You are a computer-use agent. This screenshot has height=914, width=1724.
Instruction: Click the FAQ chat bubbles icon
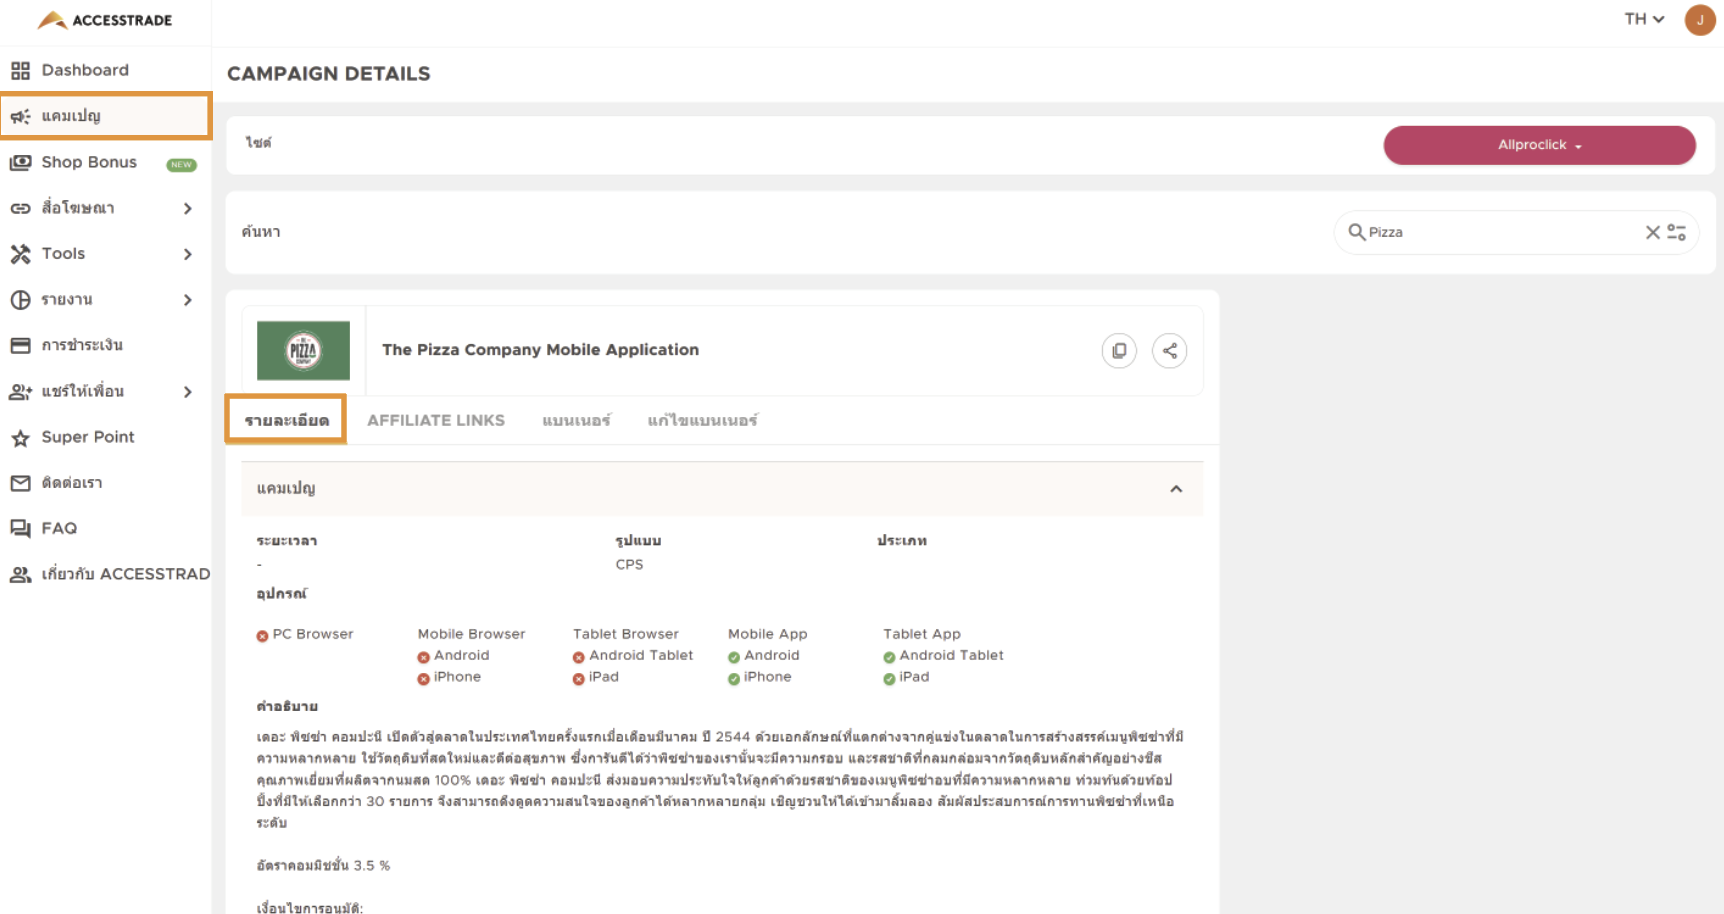point(20,528)
